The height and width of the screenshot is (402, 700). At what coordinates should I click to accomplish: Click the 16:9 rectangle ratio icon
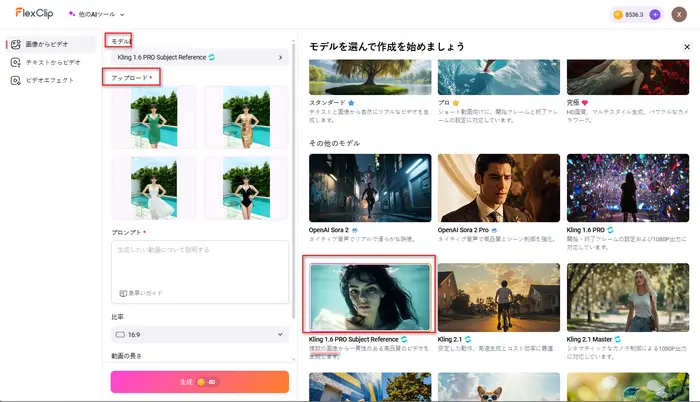point(120,335)
